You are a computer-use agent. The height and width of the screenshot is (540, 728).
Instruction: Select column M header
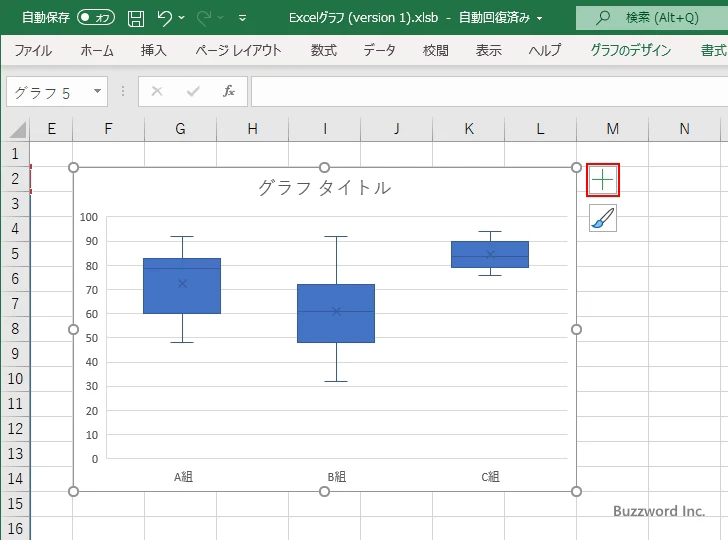click(613, 129)
